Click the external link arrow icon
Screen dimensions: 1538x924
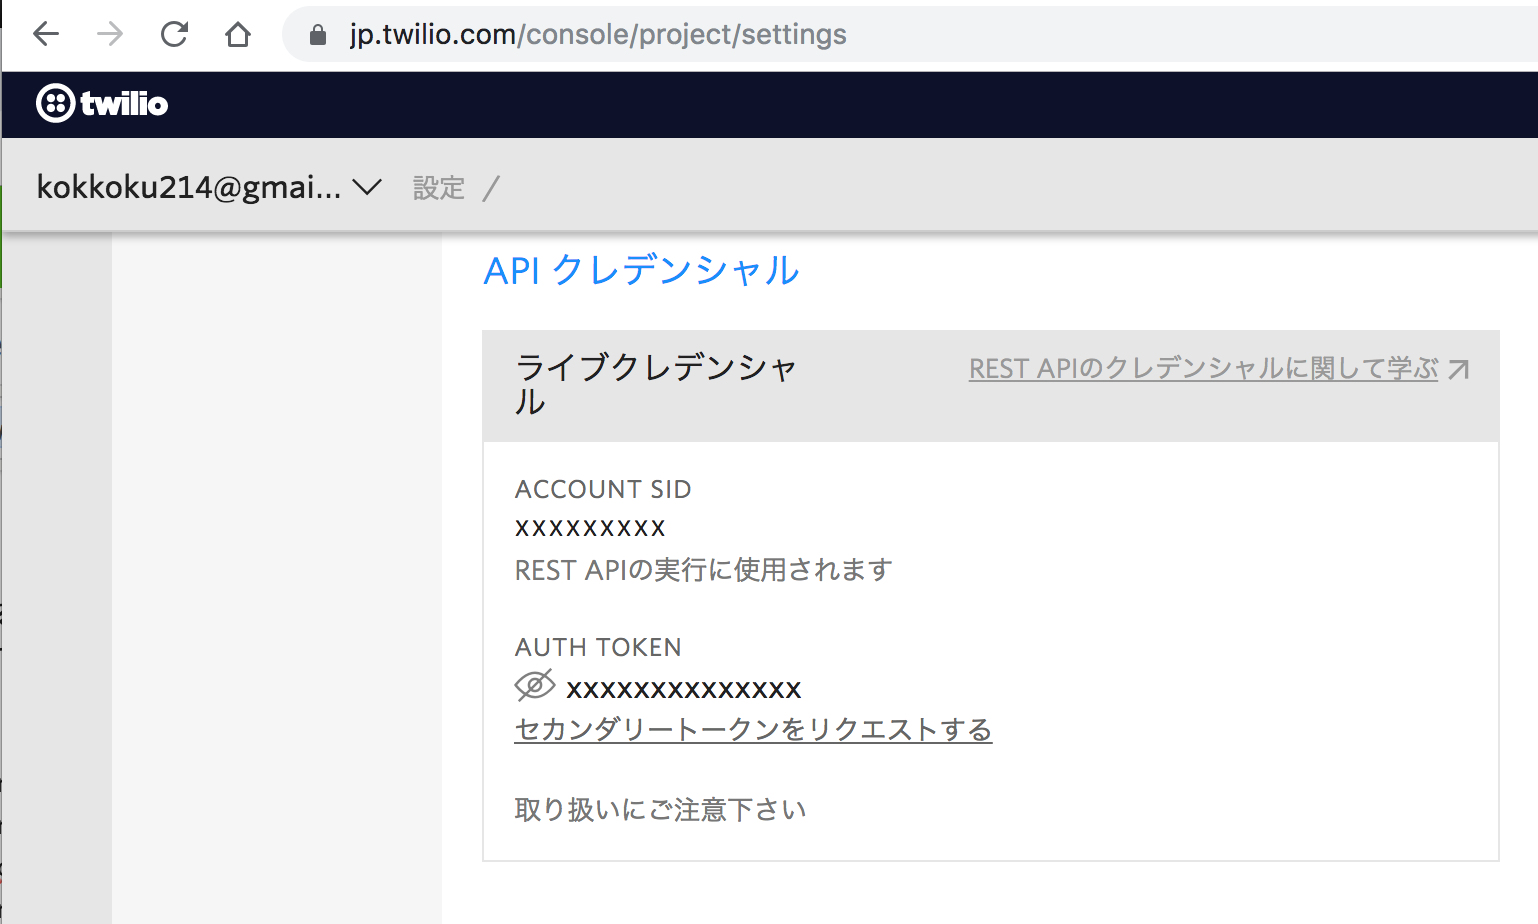tap(1459, 370)
